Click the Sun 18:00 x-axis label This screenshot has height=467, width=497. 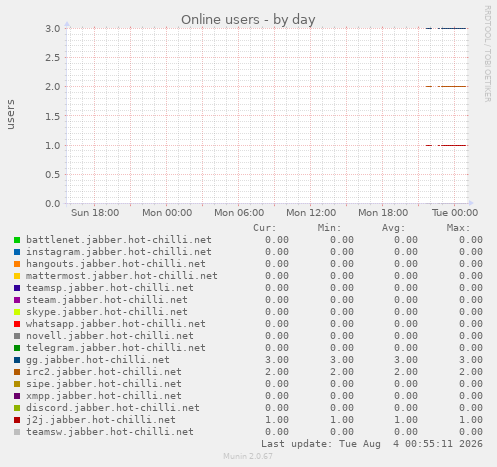pyautogui.click(x=95, y=213)
